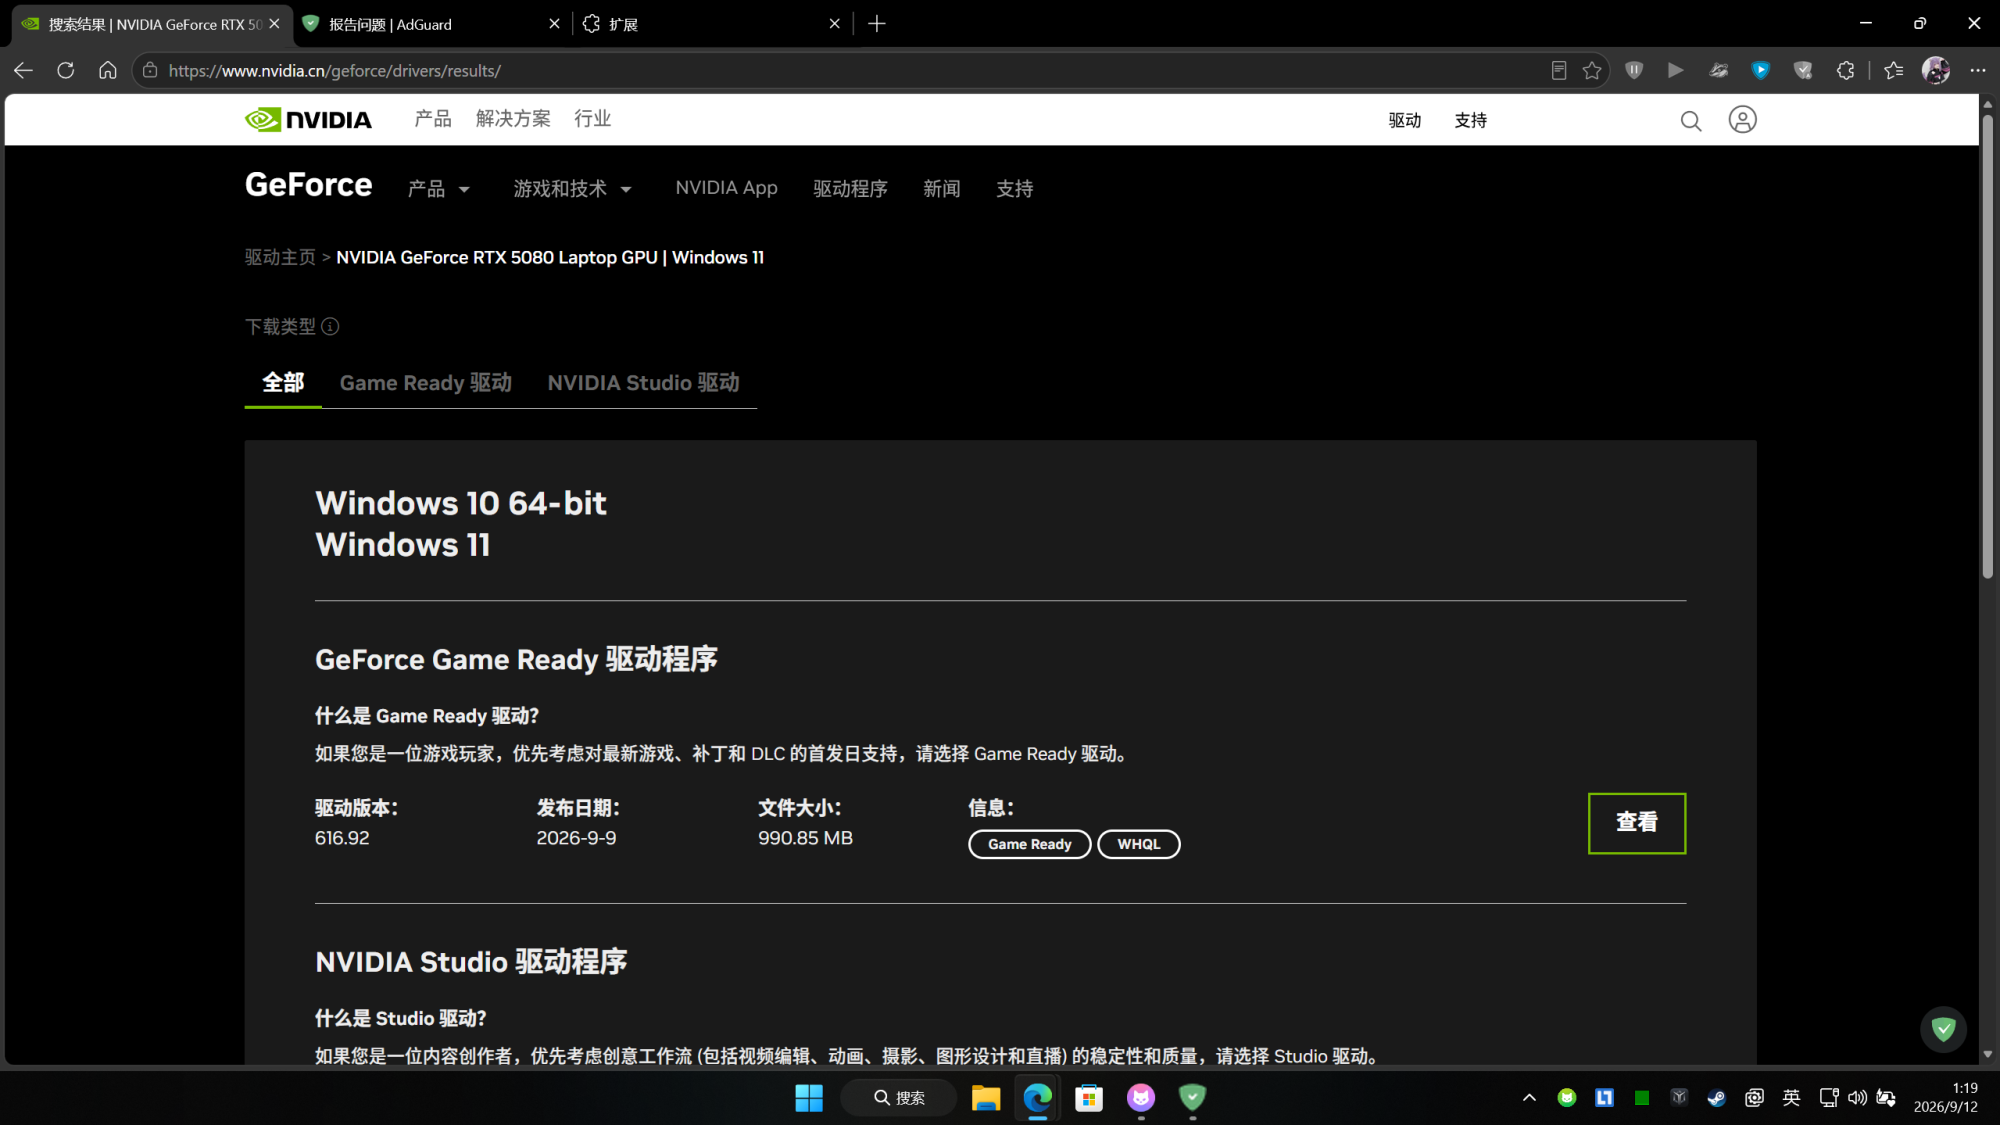
Task: Add this page to favorites star
Action: [1592, 70]
